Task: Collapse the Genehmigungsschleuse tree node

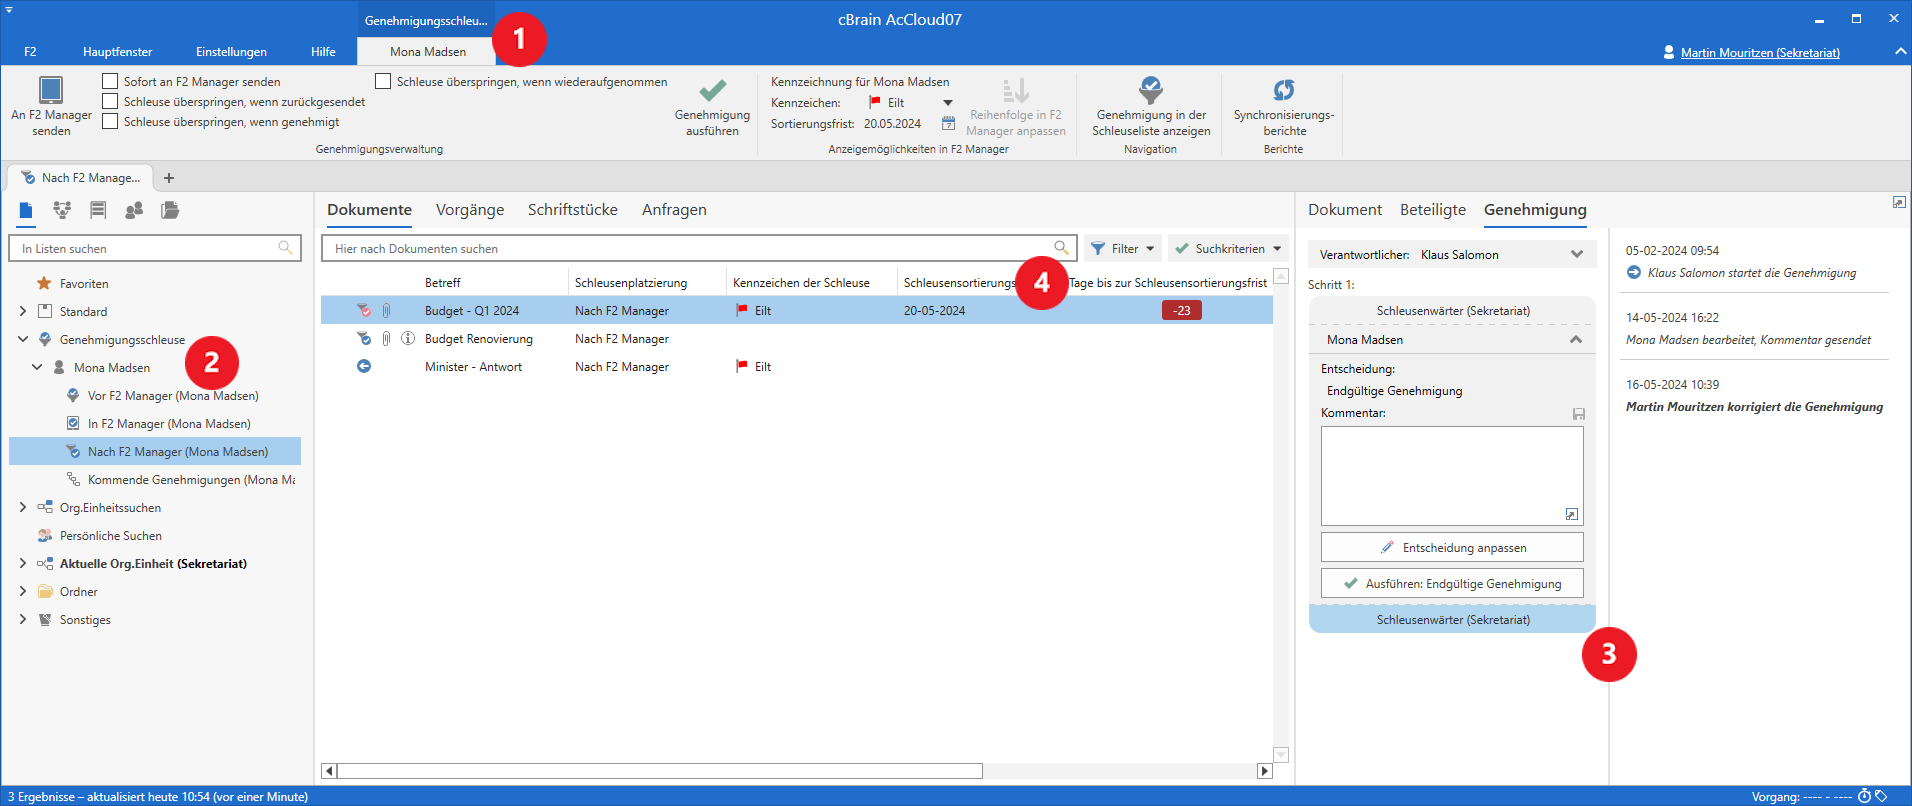Action: pyautogui.click(x=23, y=339)
